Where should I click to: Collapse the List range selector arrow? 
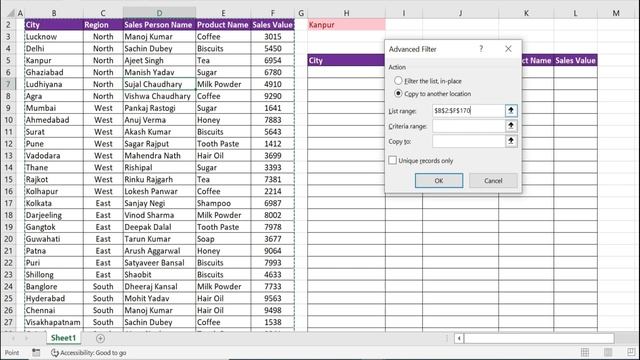tap(511, 111)
